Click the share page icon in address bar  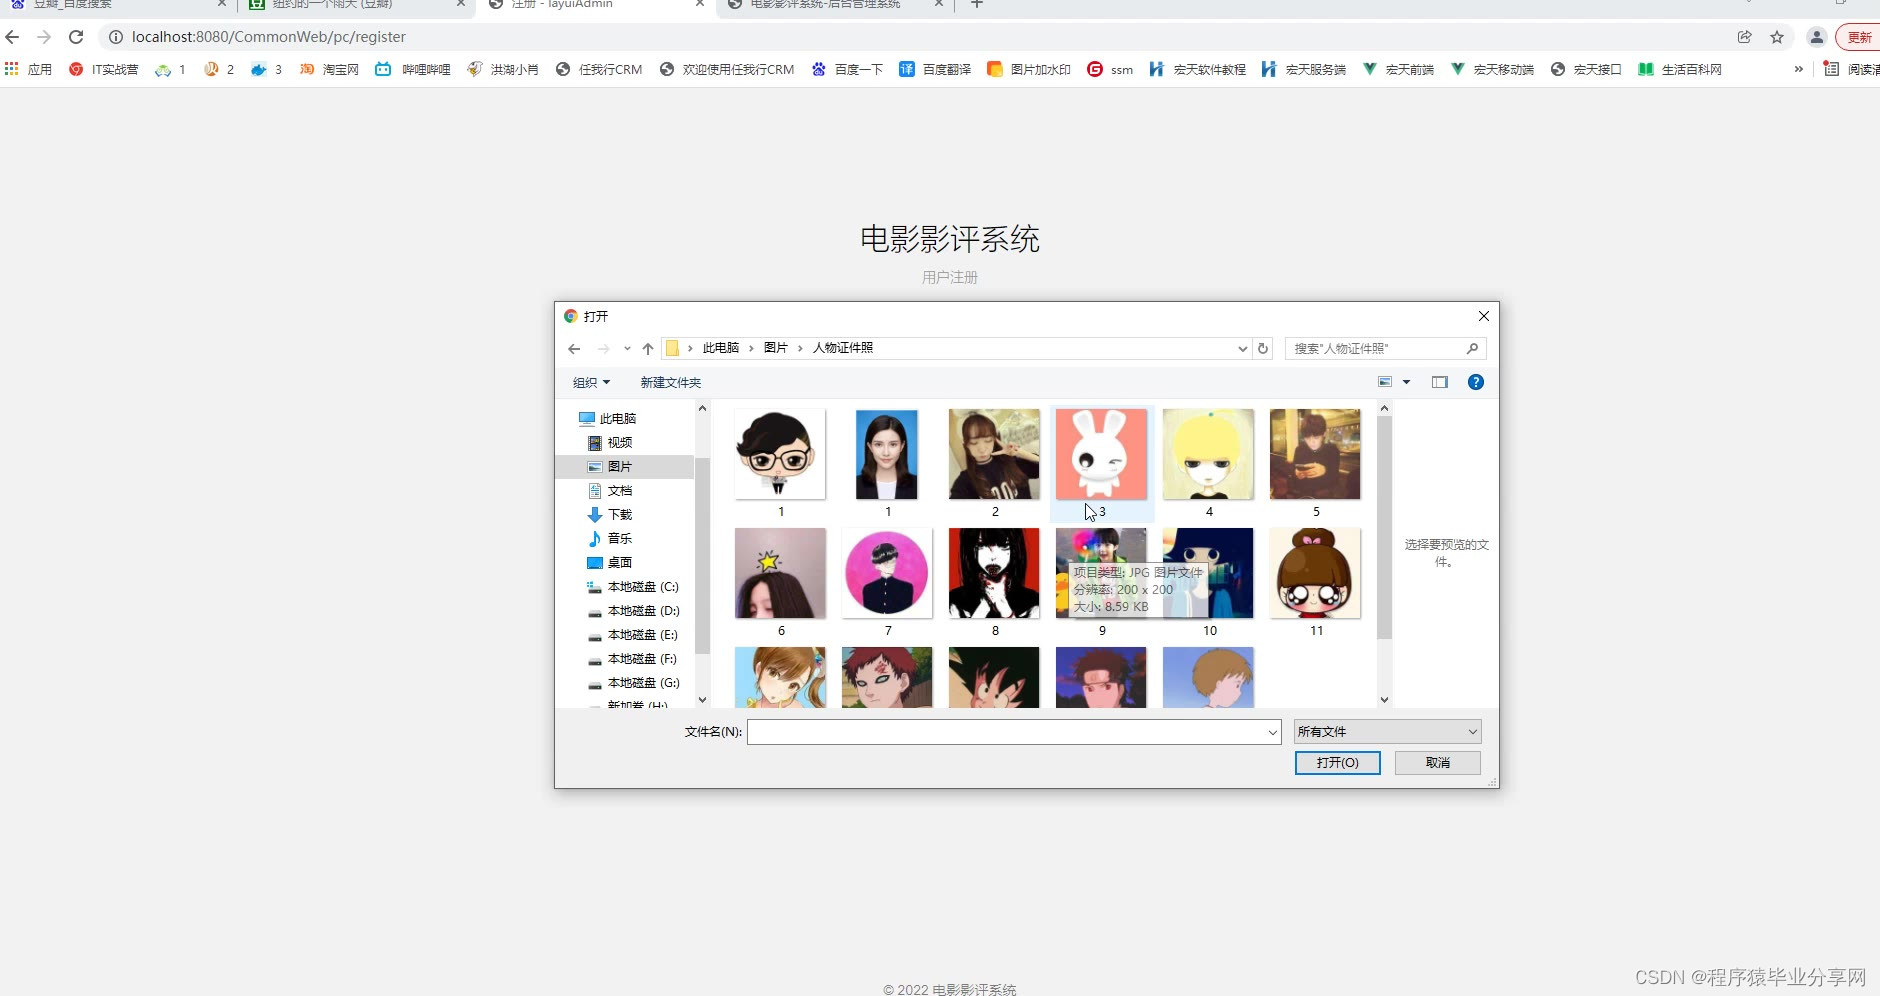pyautogui.click(x=1744, y=37)
